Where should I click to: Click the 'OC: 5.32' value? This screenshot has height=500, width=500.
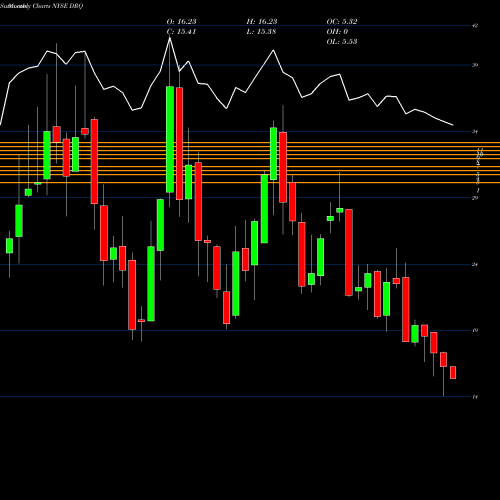pos(342,21)
